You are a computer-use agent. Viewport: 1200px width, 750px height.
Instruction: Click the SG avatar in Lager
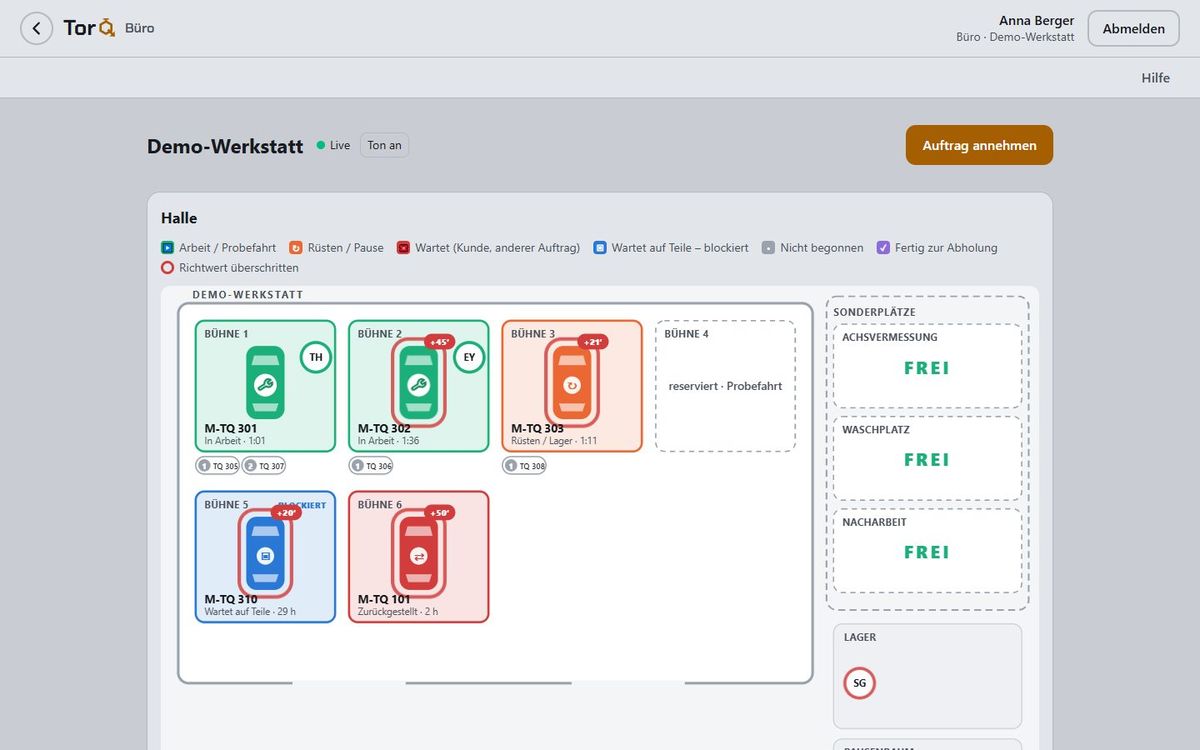[860, 684]
